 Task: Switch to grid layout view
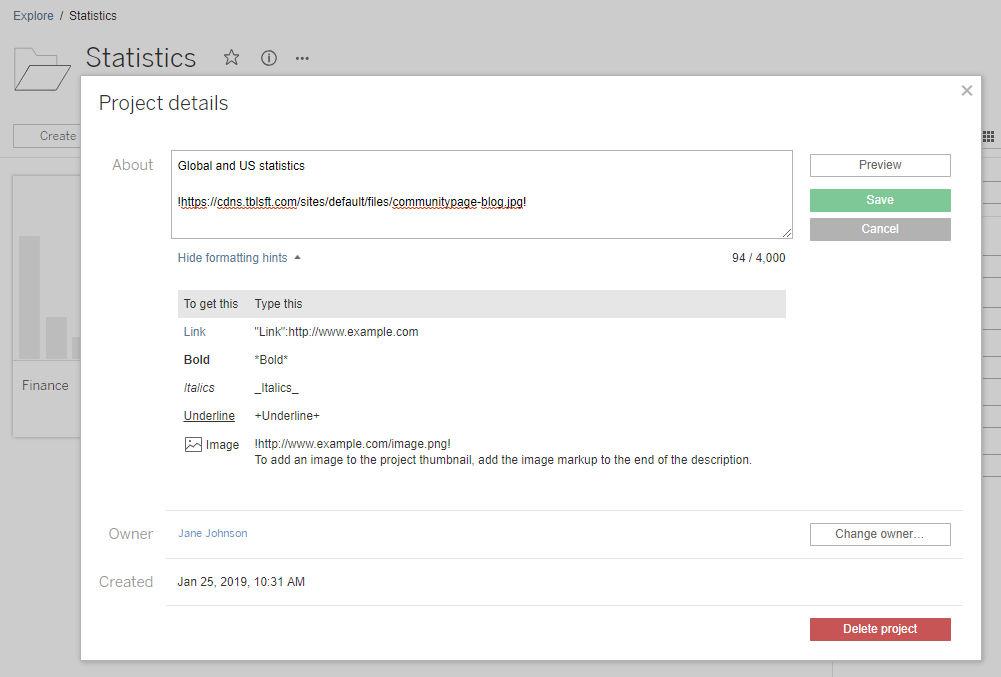click(988, 136)
